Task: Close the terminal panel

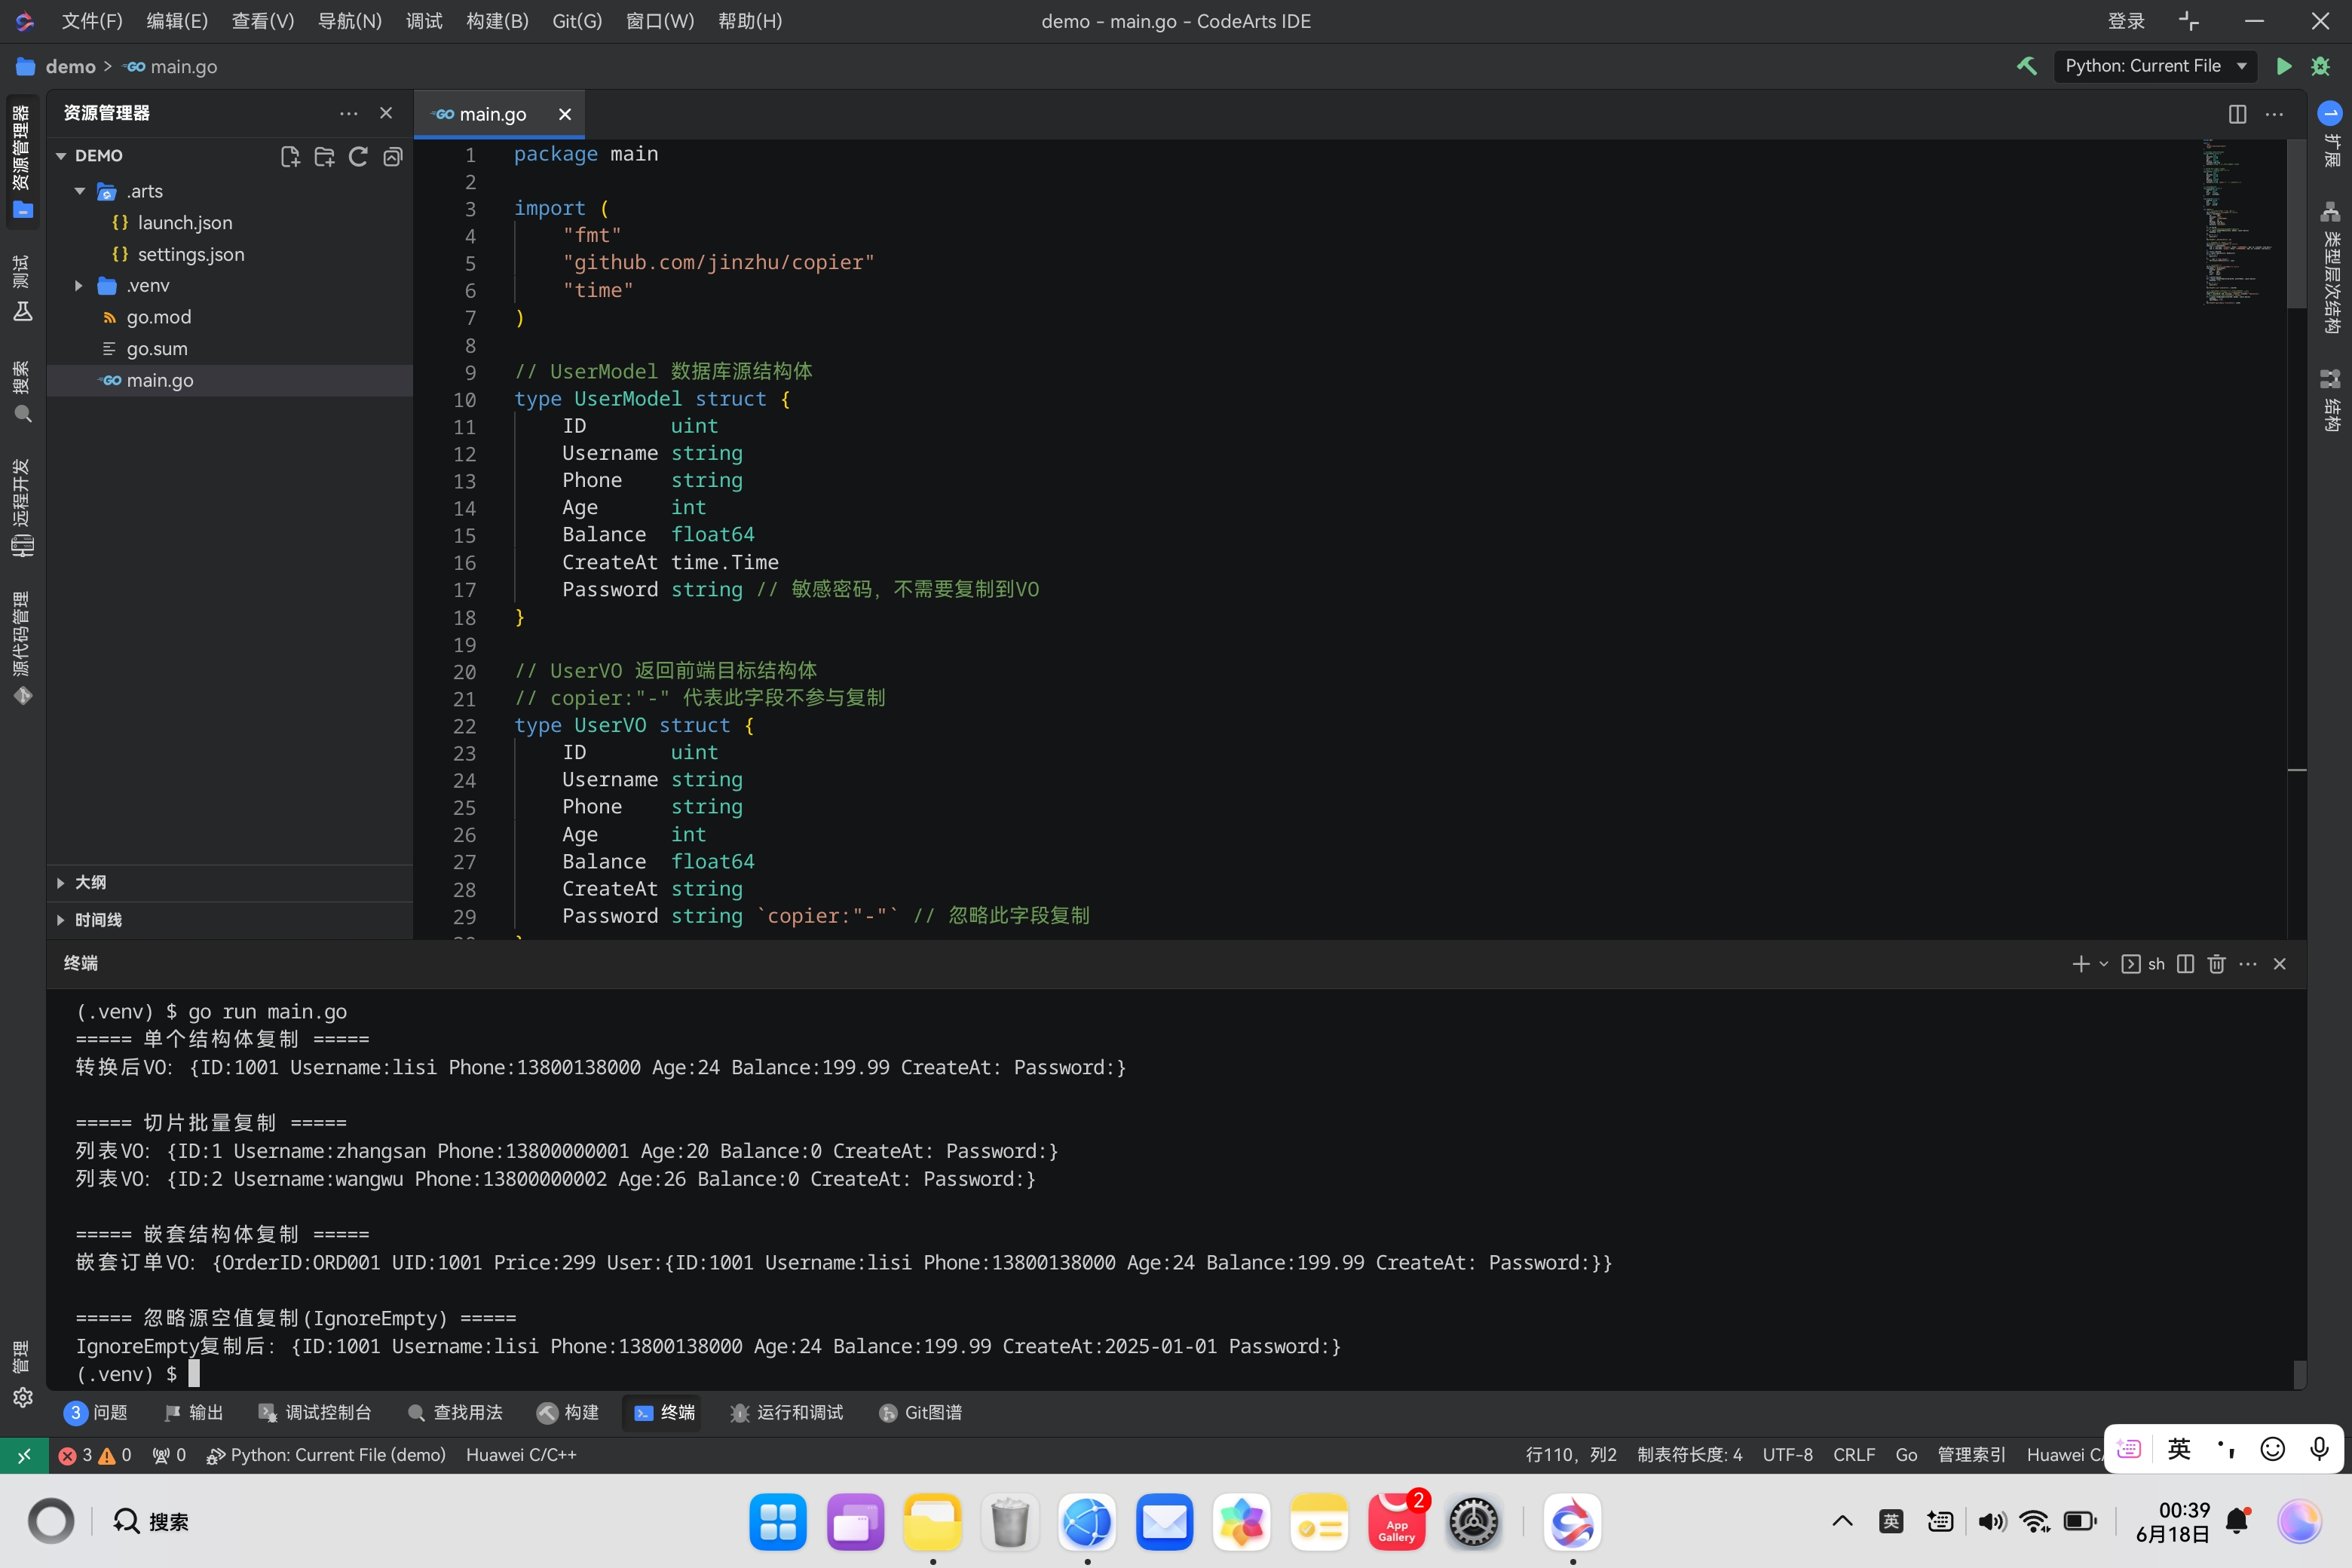Action: [x=2280, y=964]
